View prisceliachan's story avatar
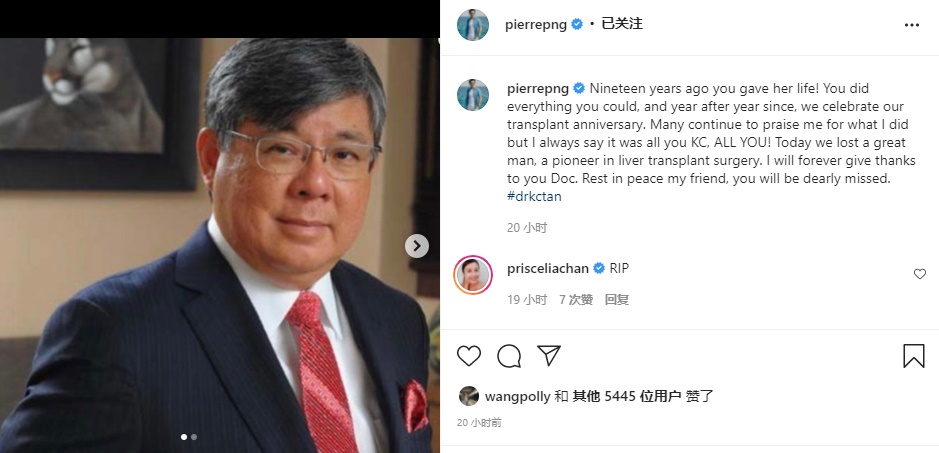Image resolution: width=939 pixels, height=453 pixels. (473, 275)
